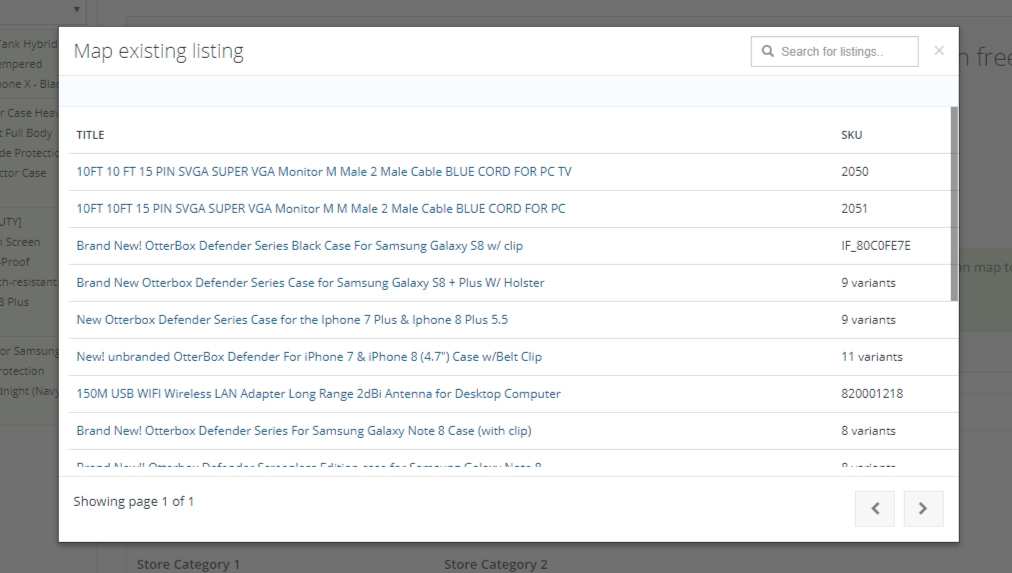Select Otterbox Defender Galaxy S8 + Plus W/ Holster listing
Viewport: 1012px width, 573px height.
[x=310, y=283]
